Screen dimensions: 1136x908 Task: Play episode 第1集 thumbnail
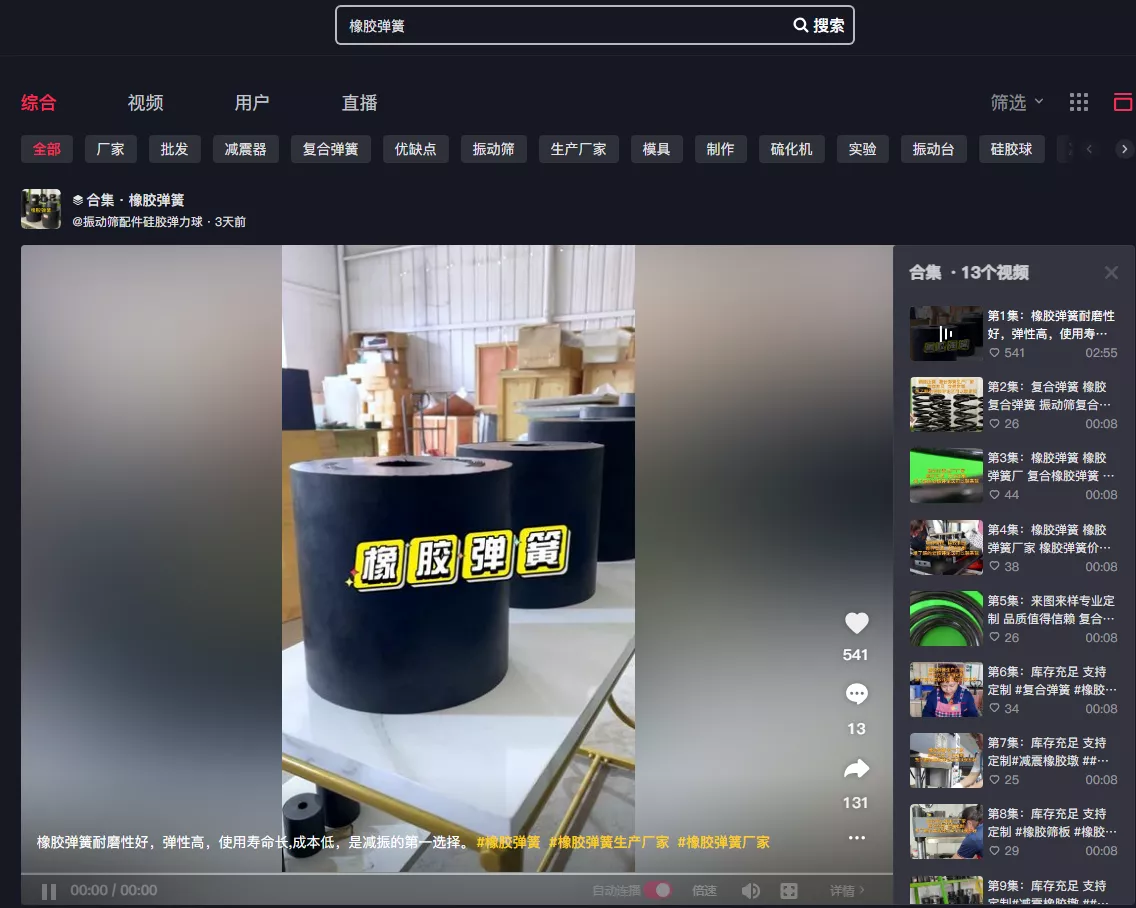click(946, 333)
